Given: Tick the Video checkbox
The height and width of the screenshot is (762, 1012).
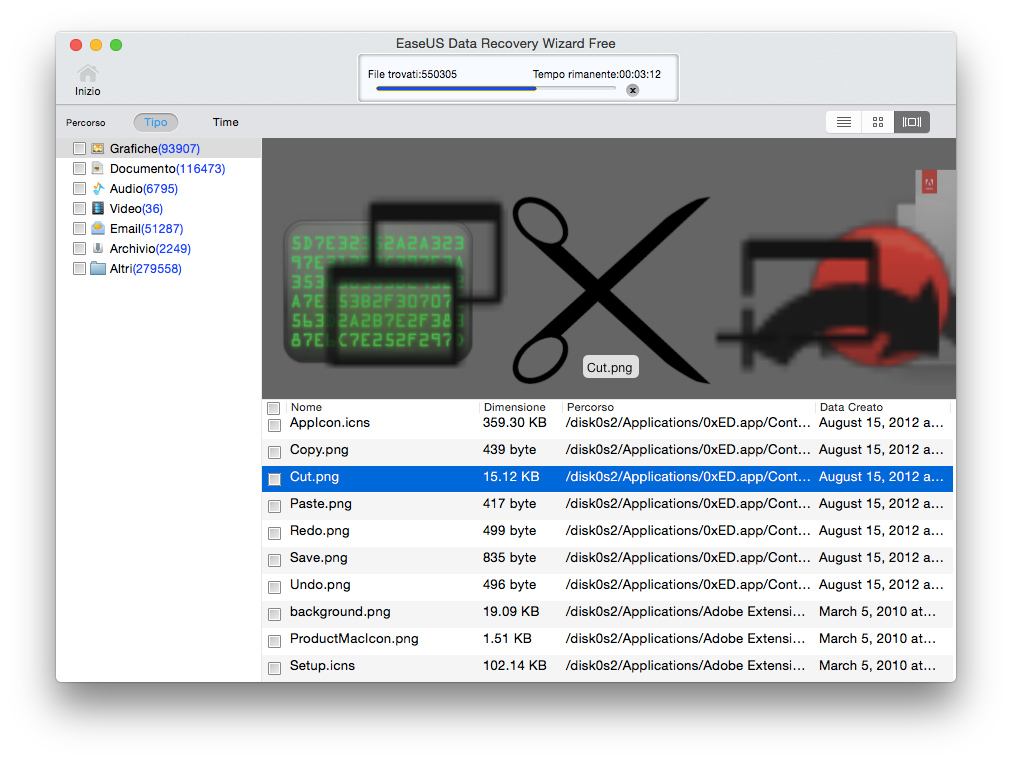Looking at the screenshot, I should point(79,208).
